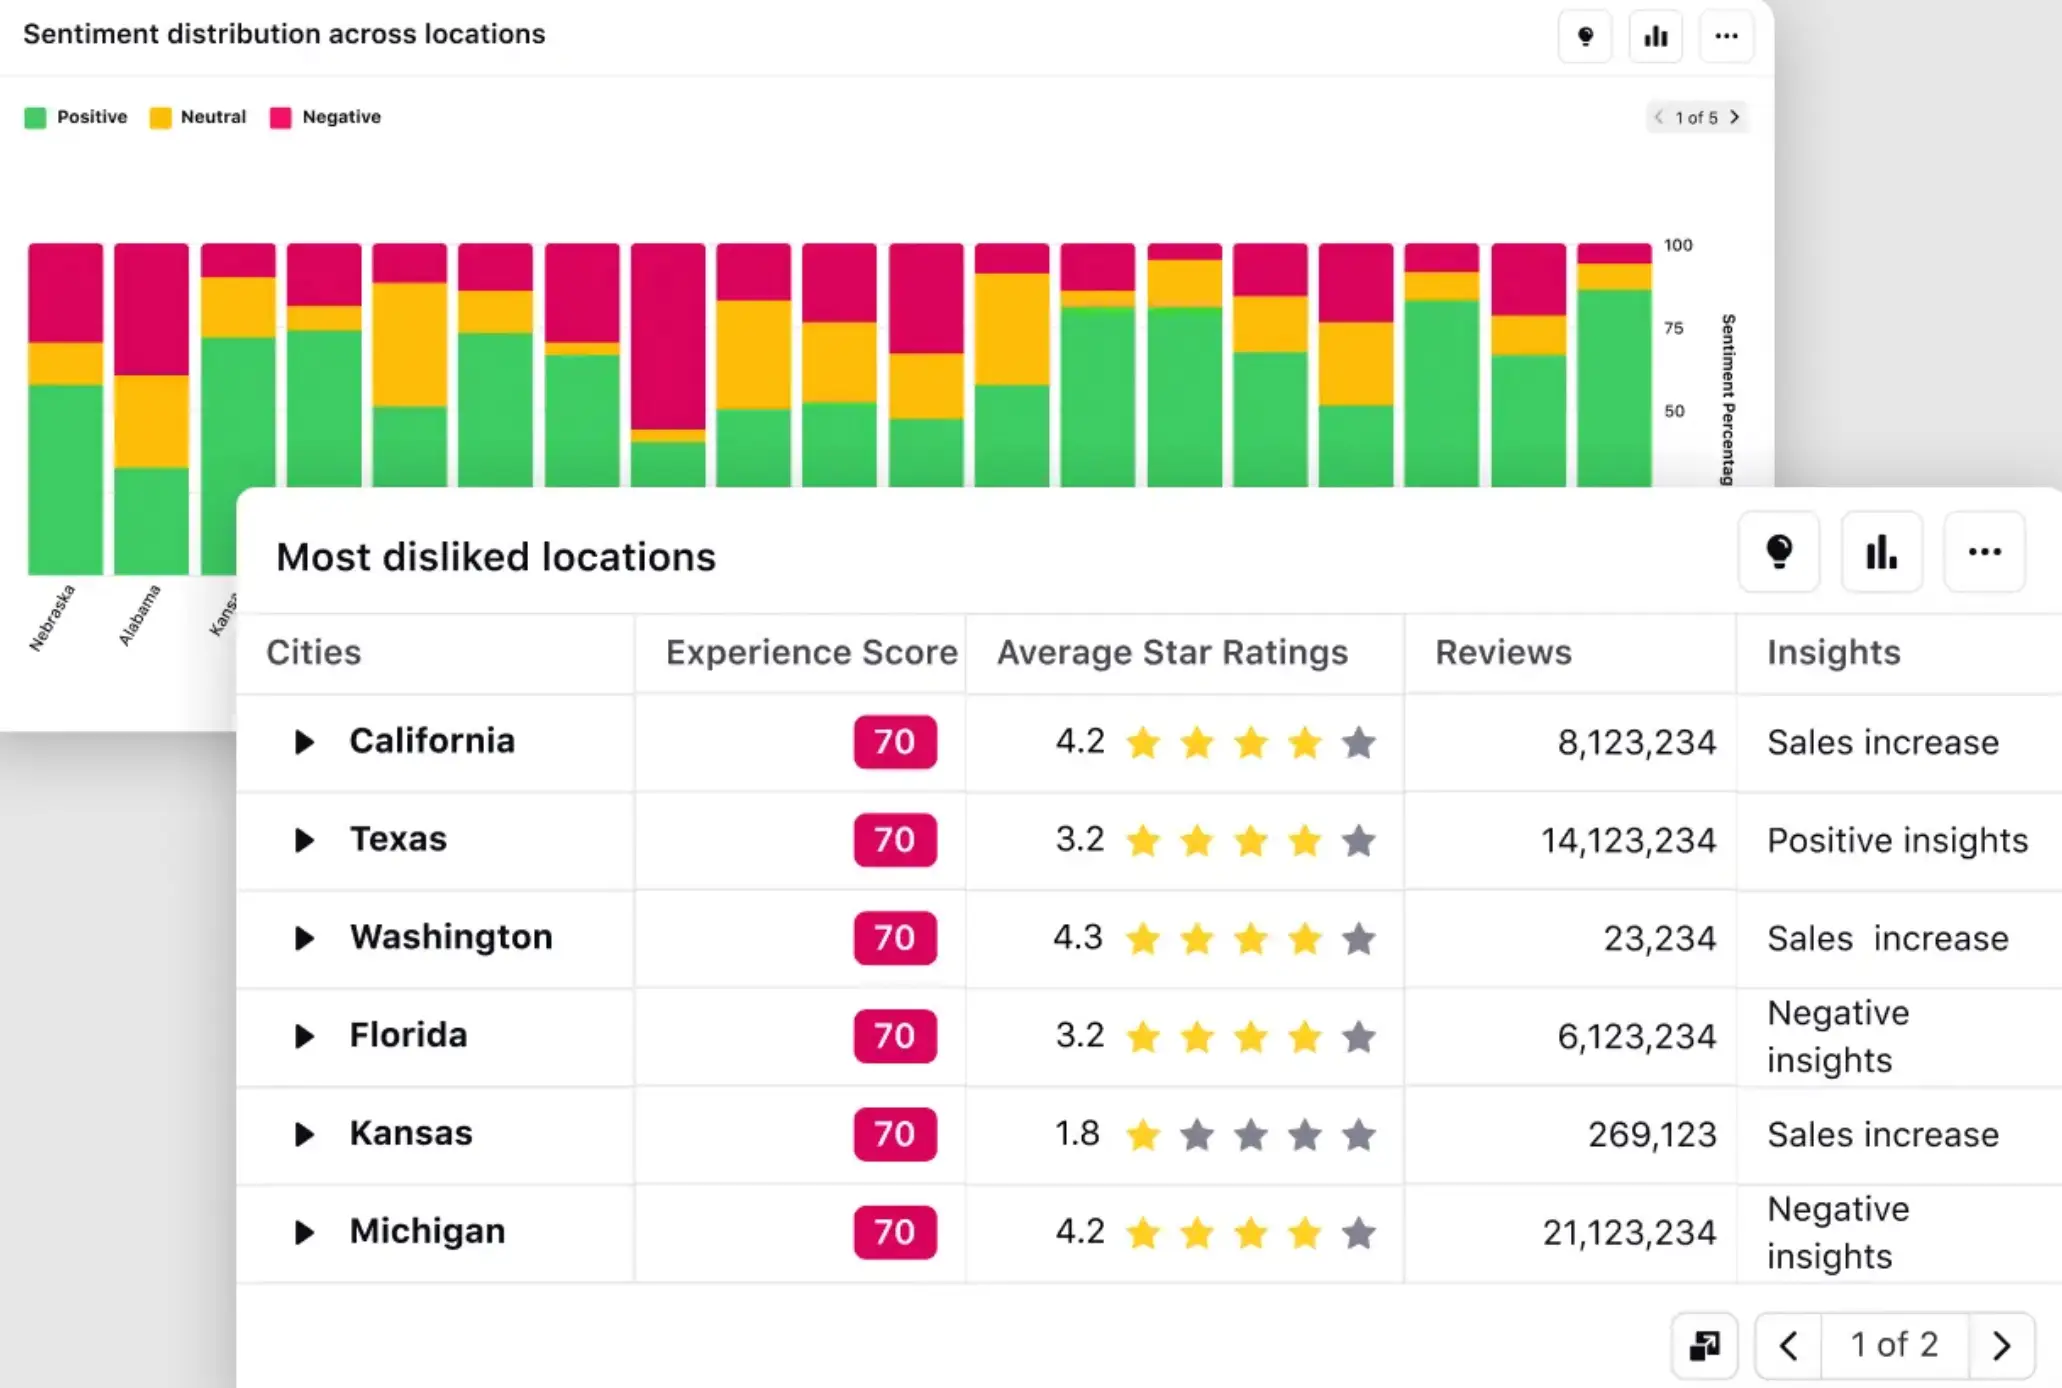Click the bar chart icon in Most disliked locations
Screen dimensions: 2062x1388
1881,552
